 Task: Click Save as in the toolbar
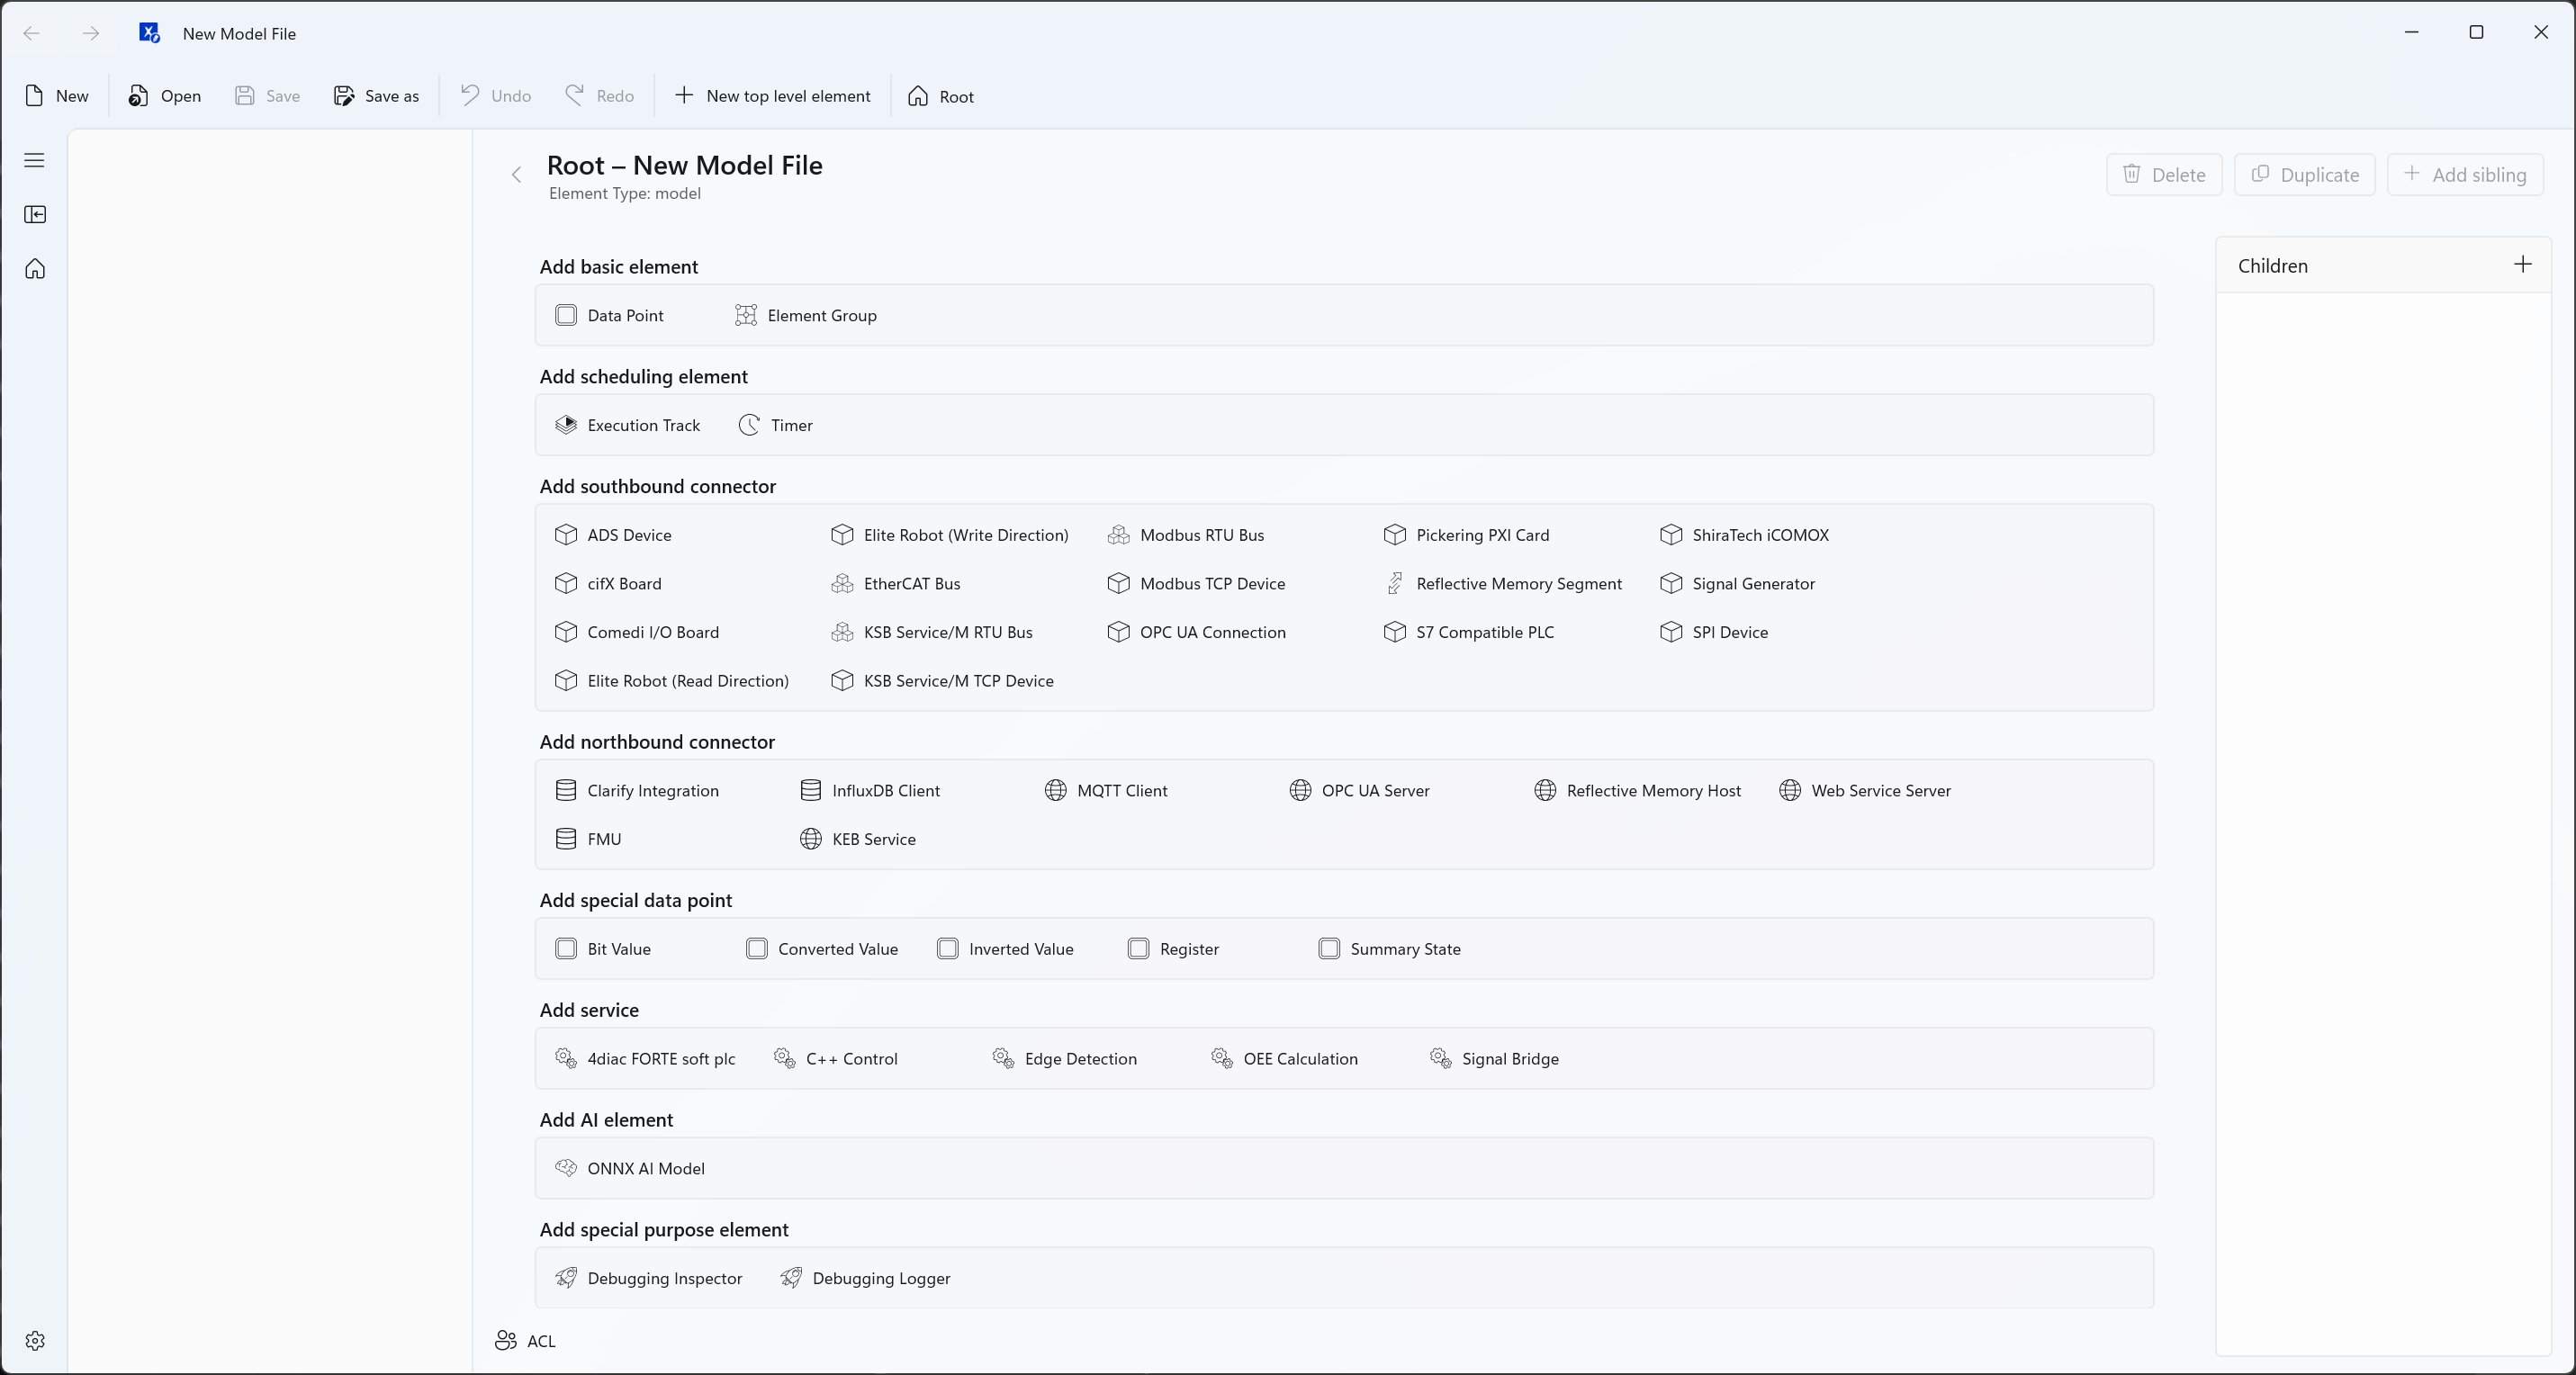pos(376,96)
